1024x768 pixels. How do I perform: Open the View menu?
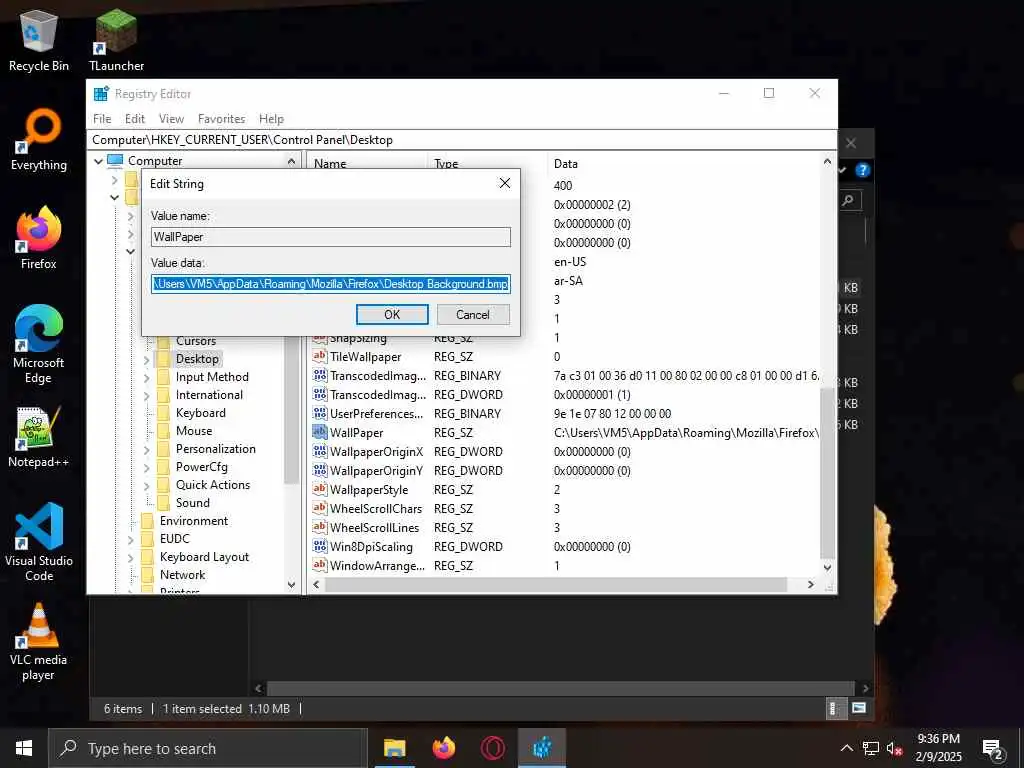click(171, 119)
